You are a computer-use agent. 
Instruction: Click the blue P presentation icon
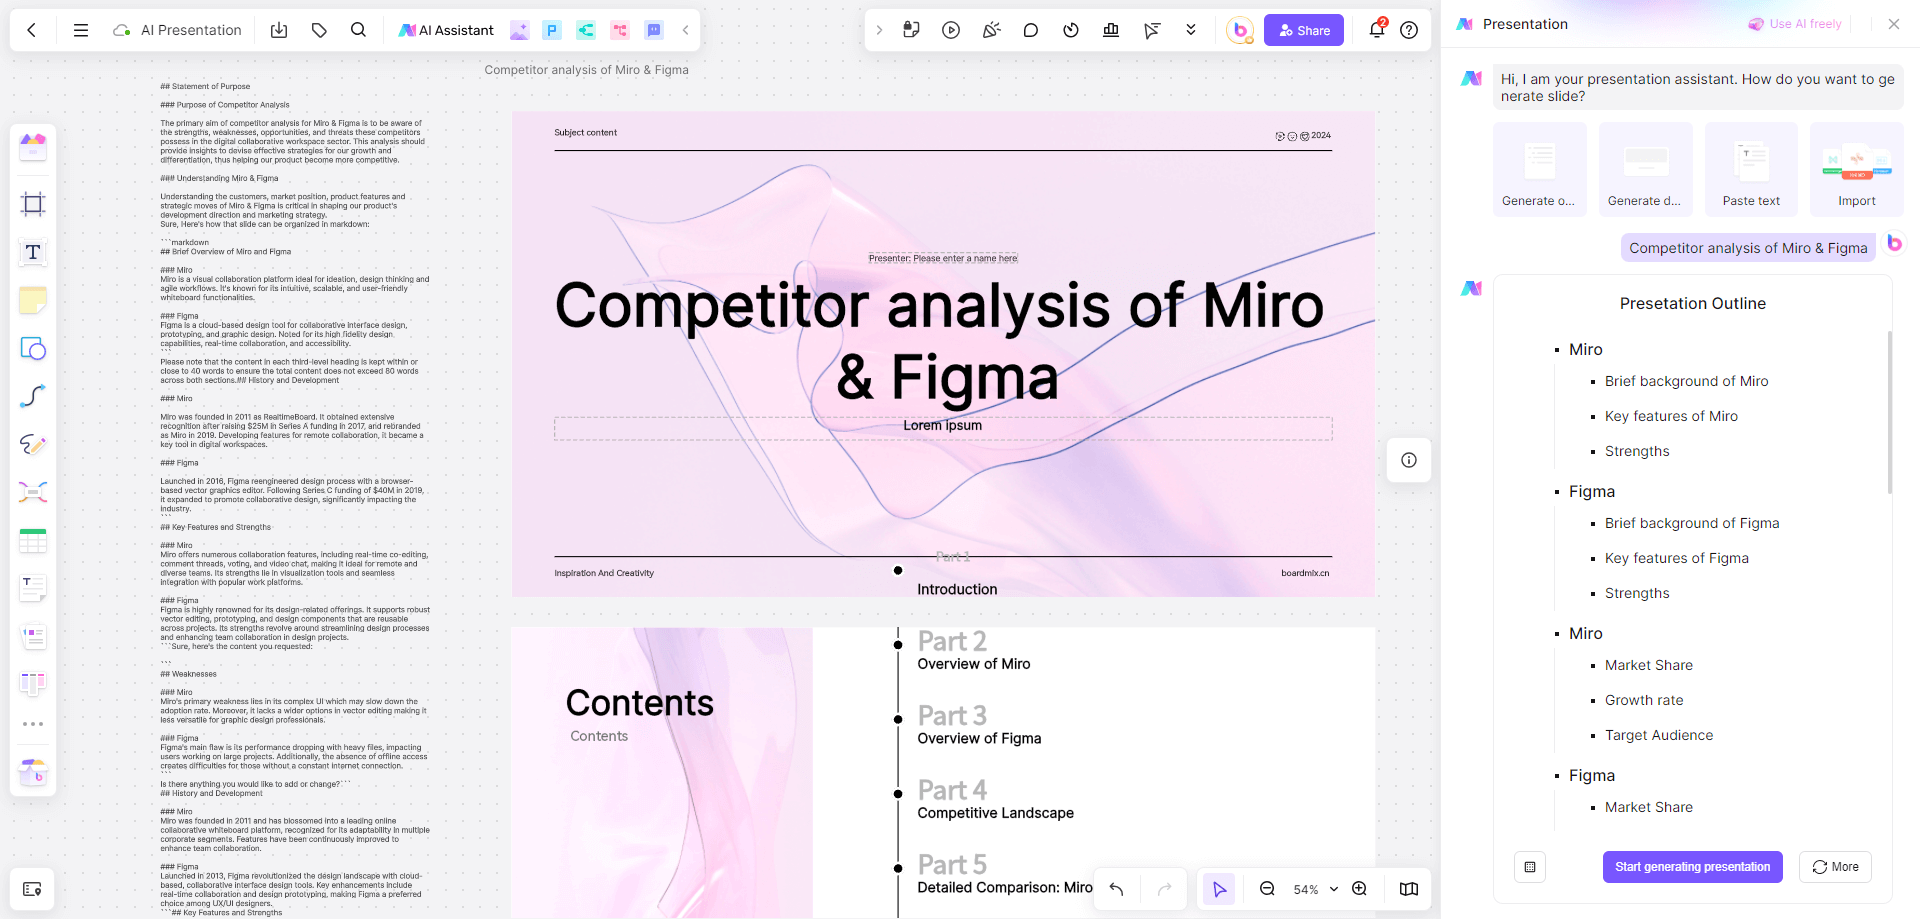coord(552,30)
